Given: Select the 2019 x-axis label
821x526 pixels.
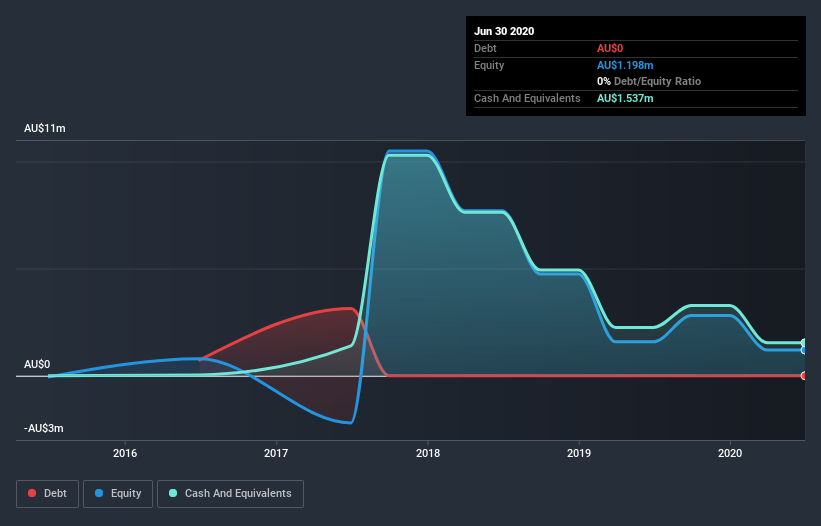Looking at the screenshot, I should (579, 453).
